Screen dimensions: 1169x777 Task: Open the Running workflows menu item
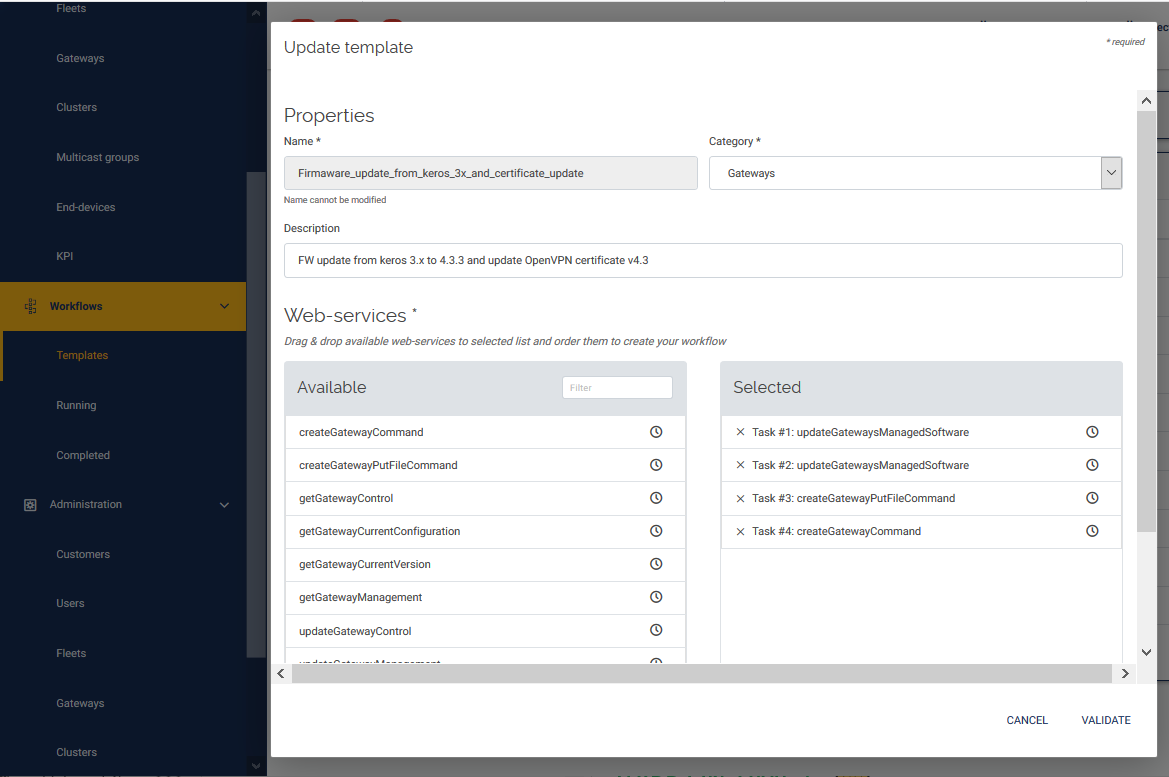(76, 405)
